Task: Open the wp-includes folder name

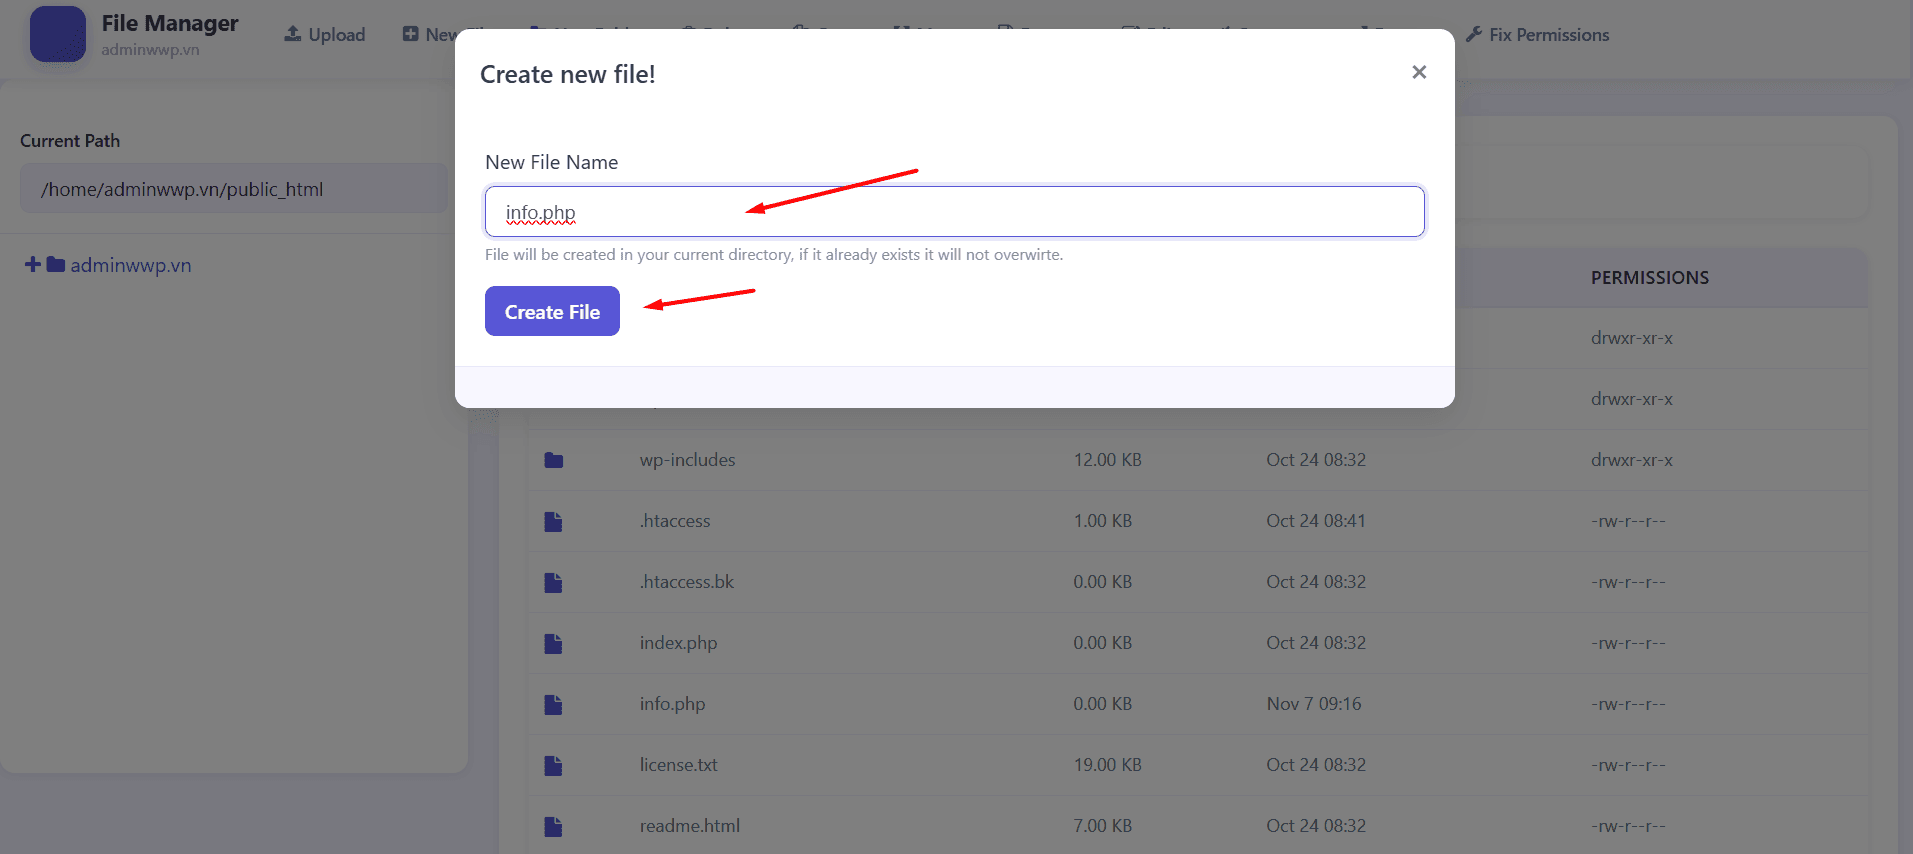Action: [x=687, y=460]
